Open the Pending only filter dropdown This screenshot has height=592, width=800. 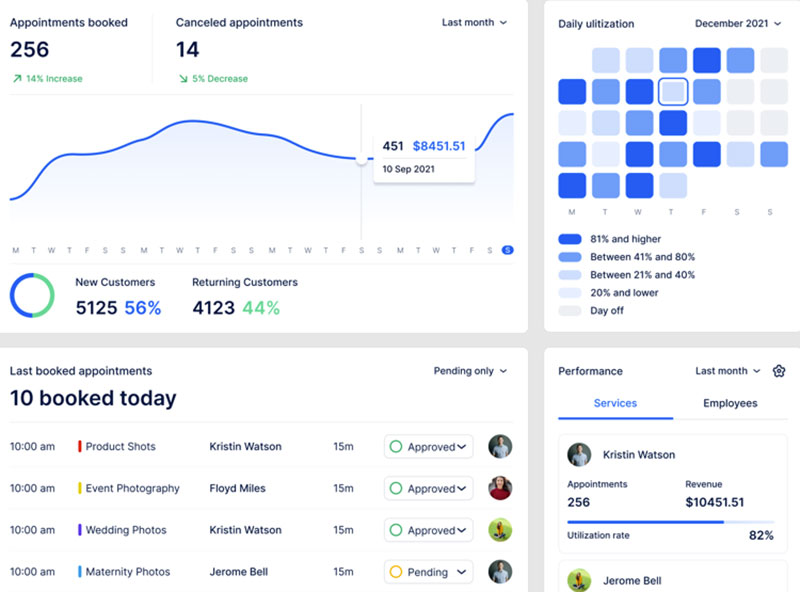click(x=470, y=371)
